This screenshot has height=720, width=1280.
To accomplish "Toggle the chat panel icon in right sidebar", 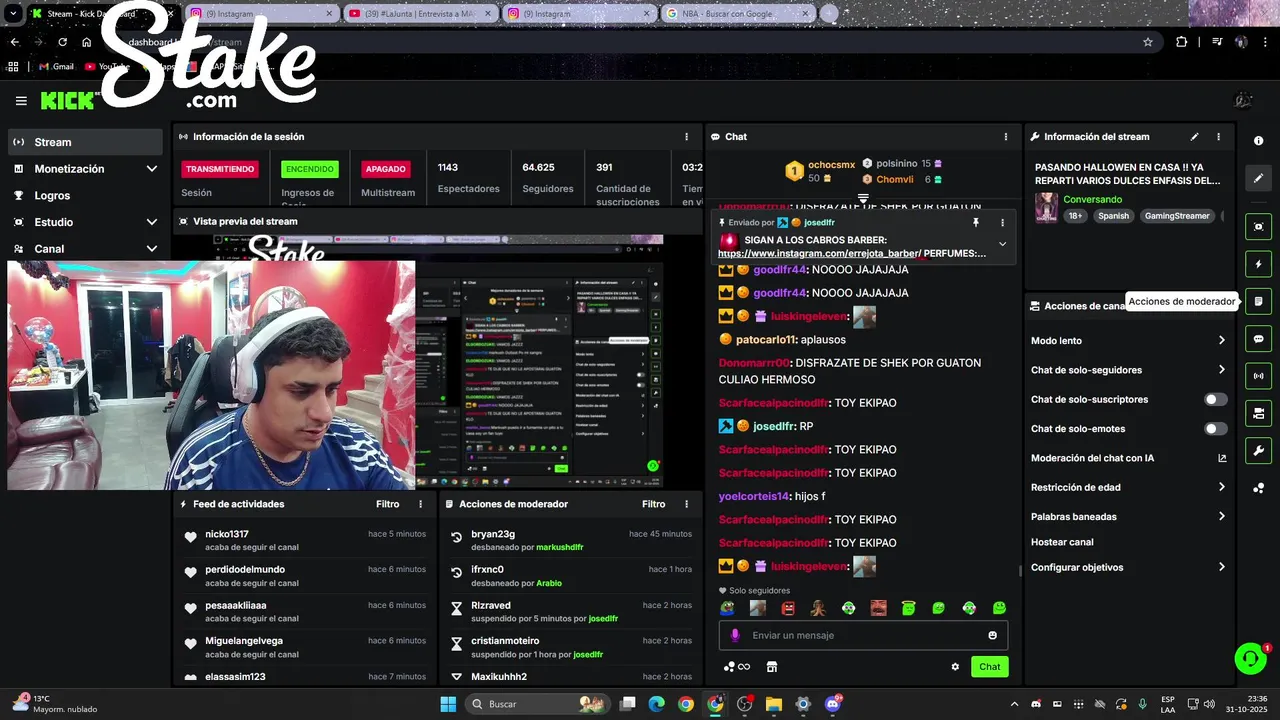I will tap(1259, 339).
